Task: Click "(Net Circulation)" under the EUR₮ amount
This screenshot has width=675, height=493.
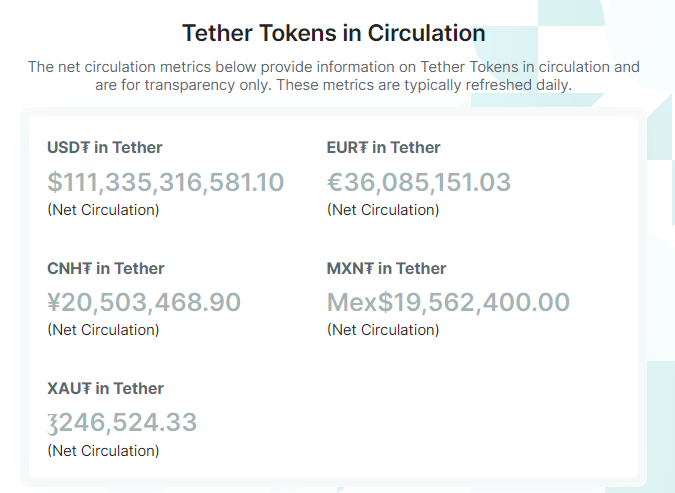Action: tap(383, 210)
